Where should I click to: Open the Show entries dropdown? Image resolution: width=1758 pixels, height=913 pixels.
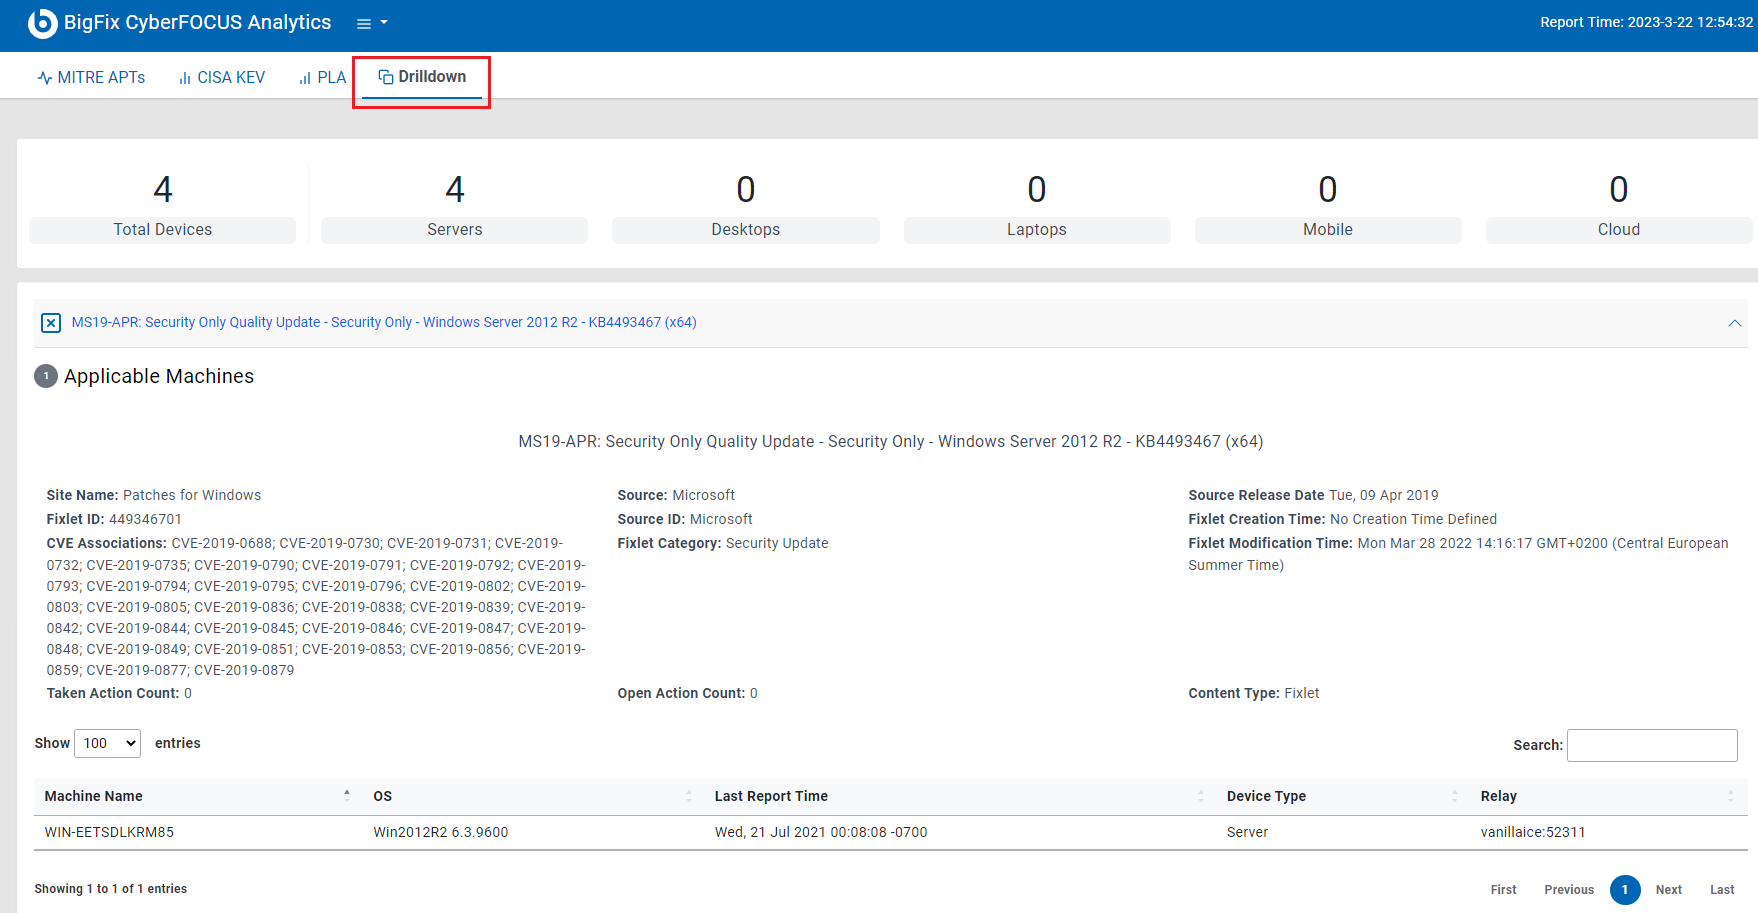pyautogui.click(x=107, y=743)
